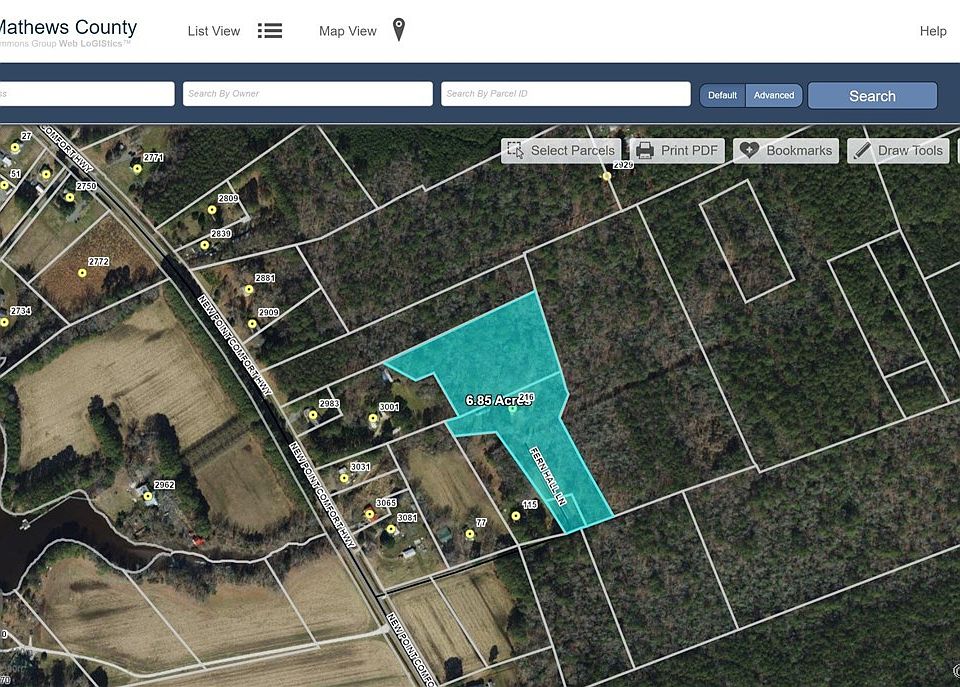
Task: Open the List View icon
Action: (270, 31)
